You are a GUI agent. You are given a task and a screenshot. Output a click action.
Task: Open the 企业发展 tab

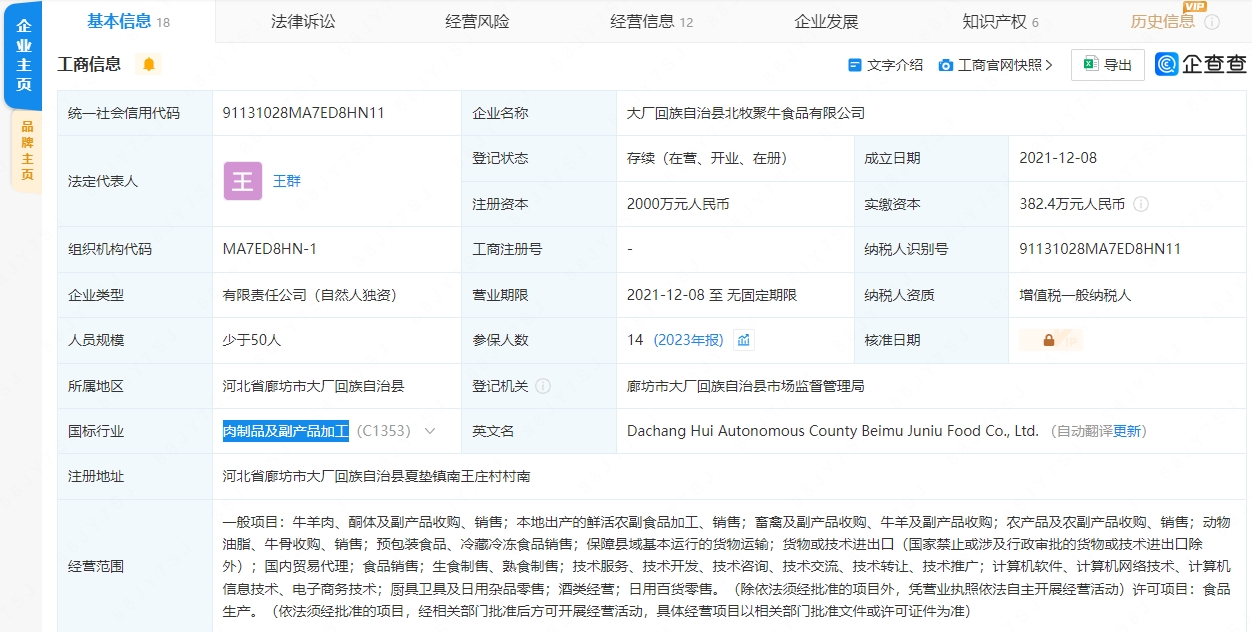pos(826,21)
